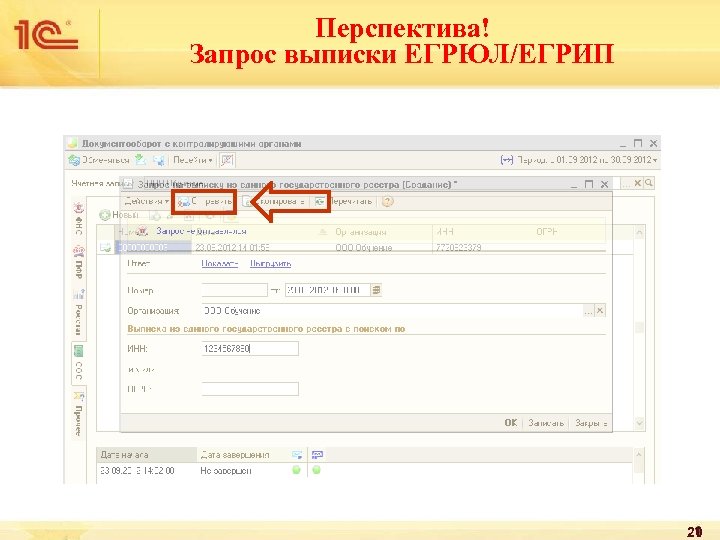Screen dimensions: 720x540
Task: Click the ellipsis select button of Организация field
Action: tap(588, 311)
